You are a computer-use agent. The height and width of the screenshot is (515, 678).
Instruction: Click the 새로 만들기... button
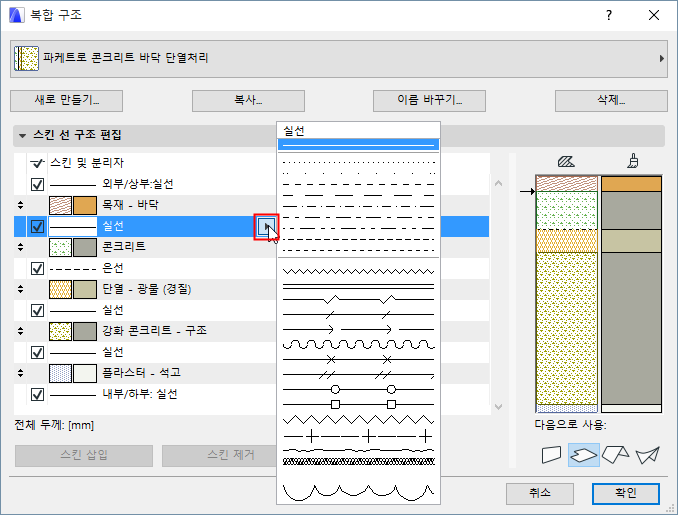67,101
